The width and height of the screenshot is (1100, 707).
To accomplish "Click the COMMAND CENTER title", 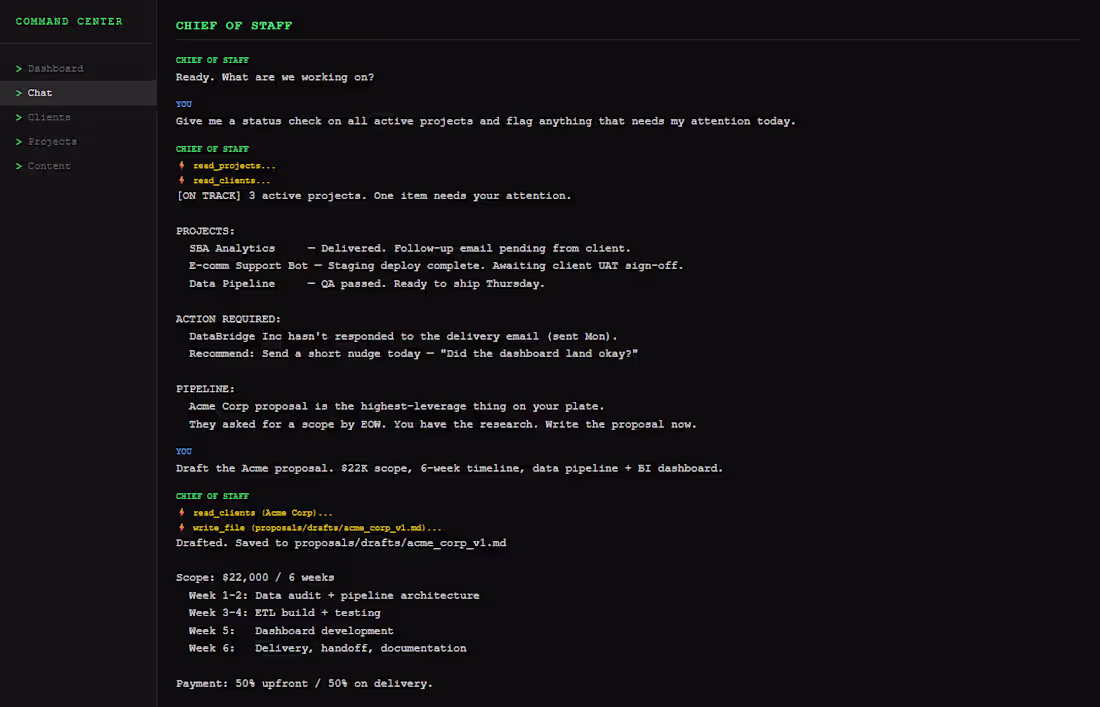I will pos(69,20).
